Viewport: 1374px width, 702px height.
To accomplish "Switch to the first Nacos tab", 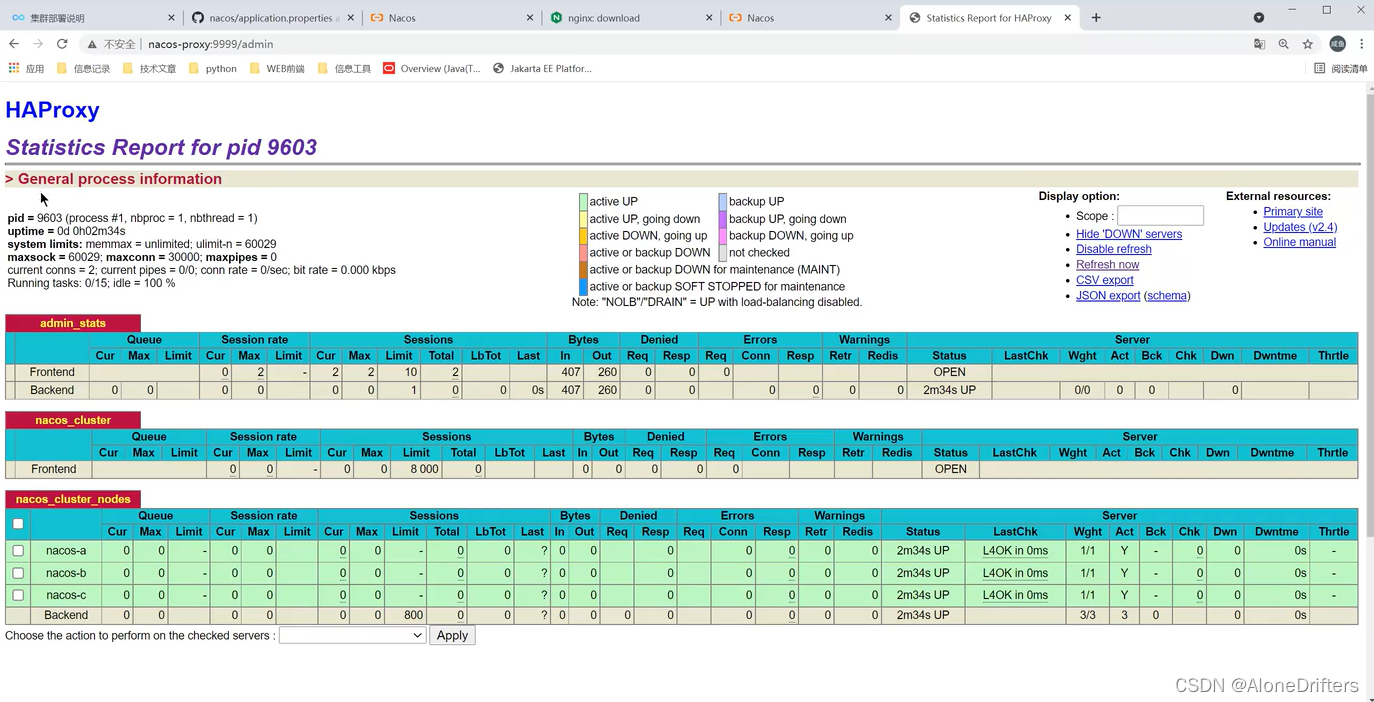I will click(x=450, y=18).
